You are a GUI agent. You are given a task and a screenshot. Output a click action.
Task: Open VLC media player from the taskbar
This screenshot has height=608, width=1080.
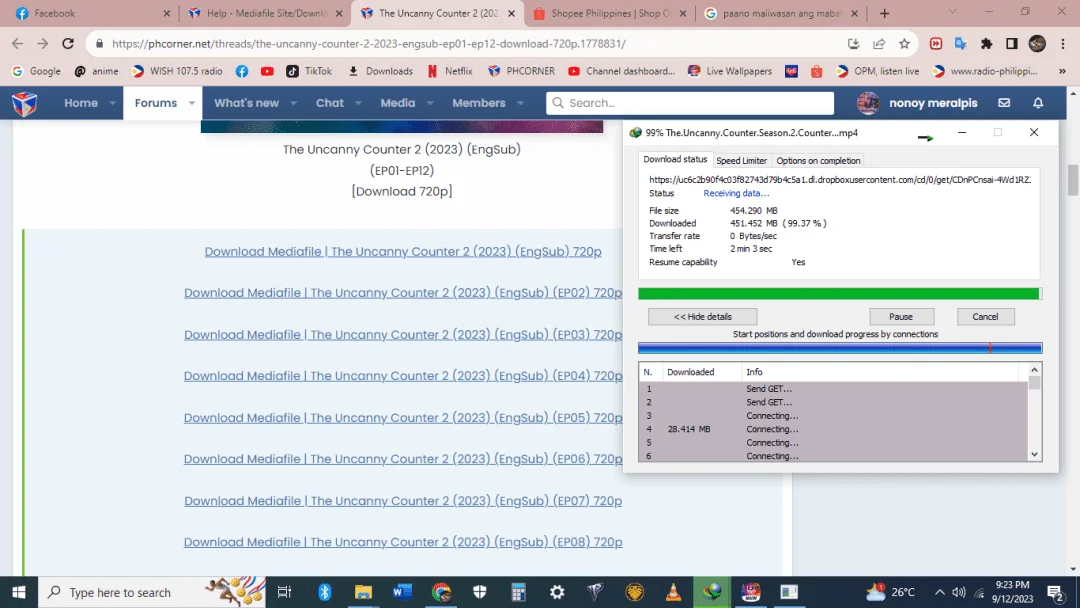pos(673,592)
